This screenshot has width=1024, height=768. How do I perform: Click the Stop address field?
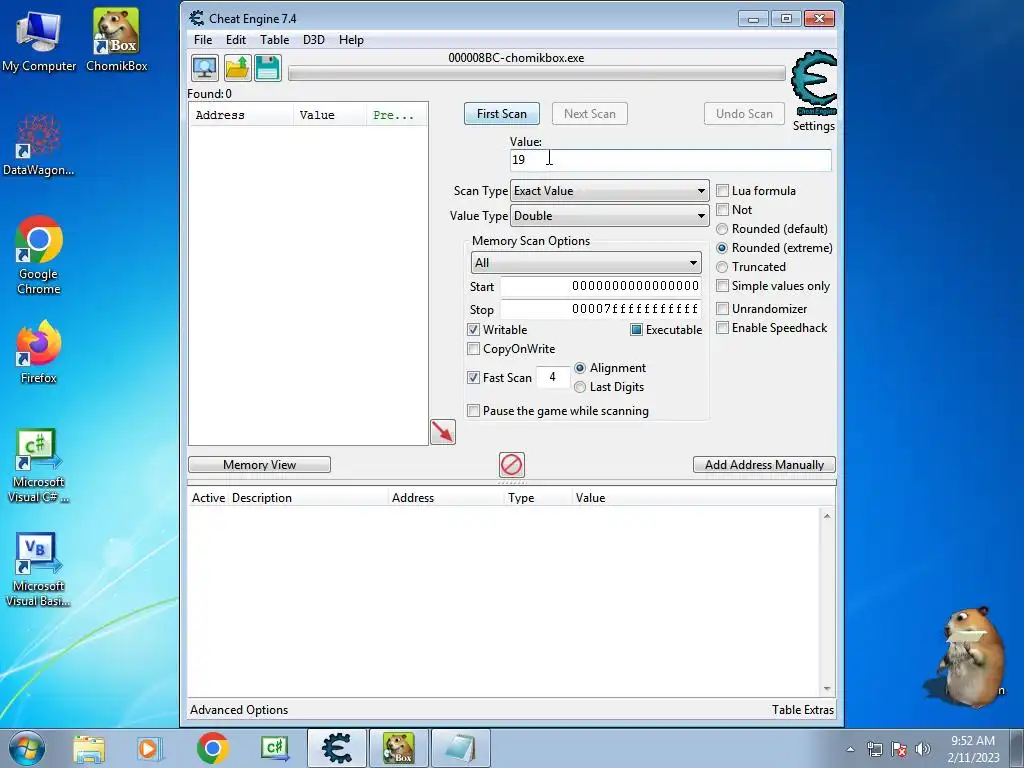[601, 309]
